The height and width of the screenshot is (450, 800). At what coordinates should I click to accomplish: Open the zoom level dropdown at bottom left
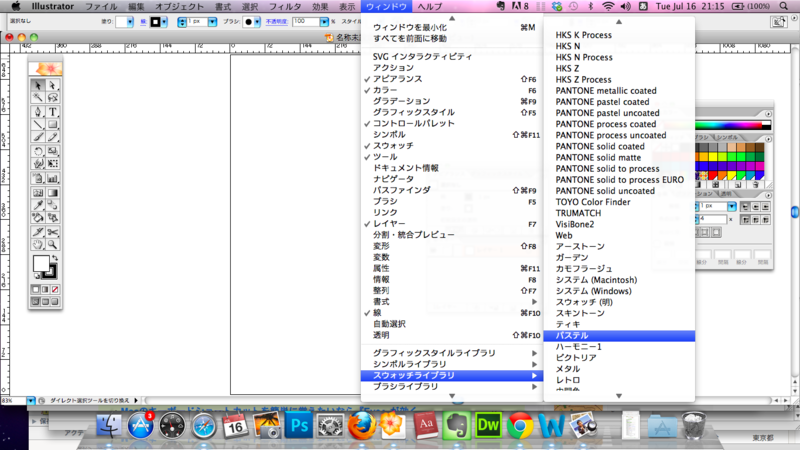tap(31, 401)
